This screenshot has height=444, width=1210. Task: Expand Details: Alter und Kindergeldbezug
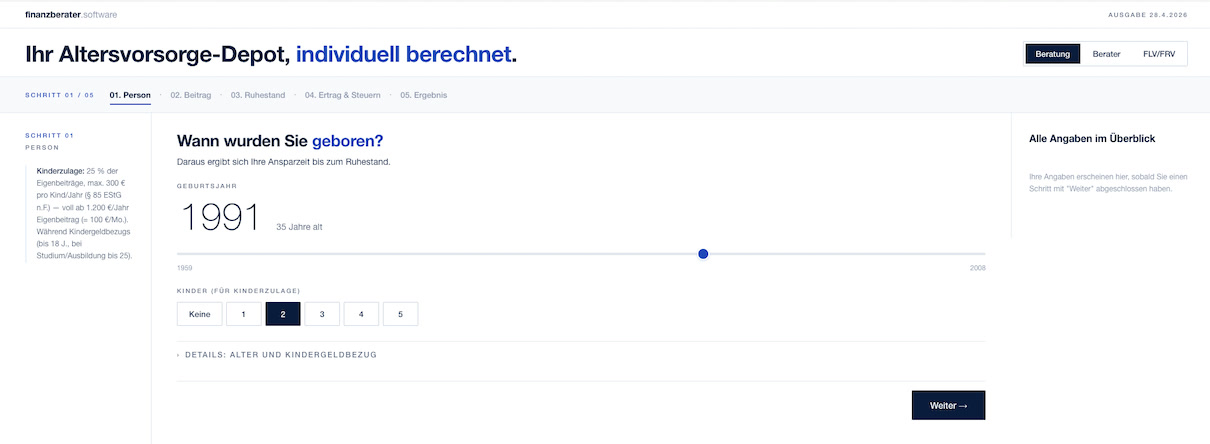[x=277, y=355]
